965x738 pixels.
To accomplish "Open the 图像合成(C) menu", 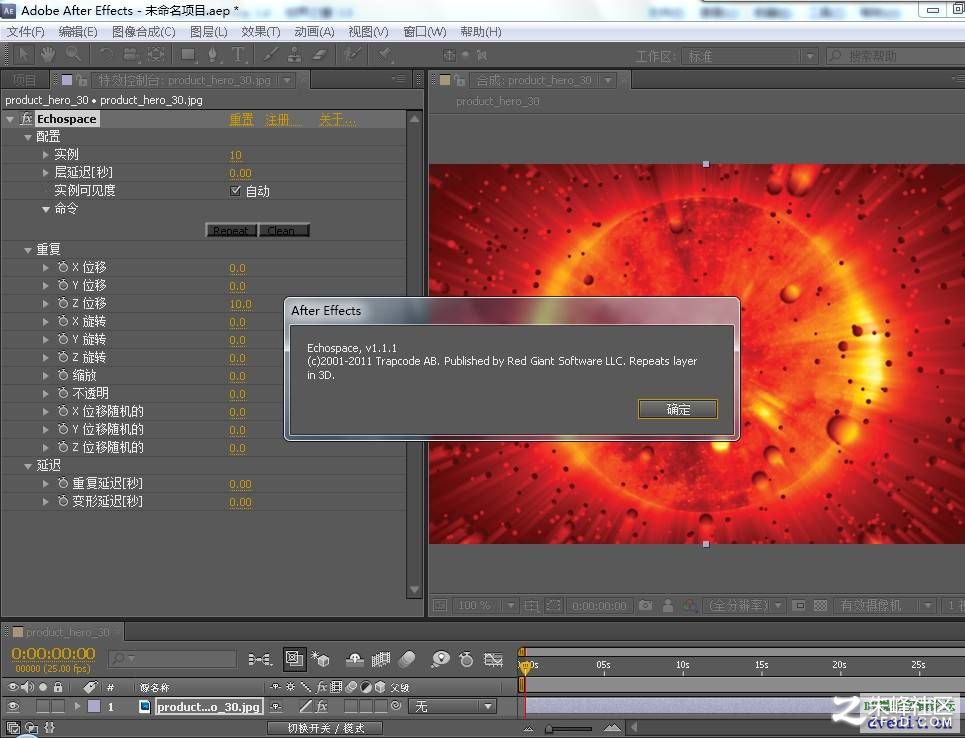I will point(144,31).
